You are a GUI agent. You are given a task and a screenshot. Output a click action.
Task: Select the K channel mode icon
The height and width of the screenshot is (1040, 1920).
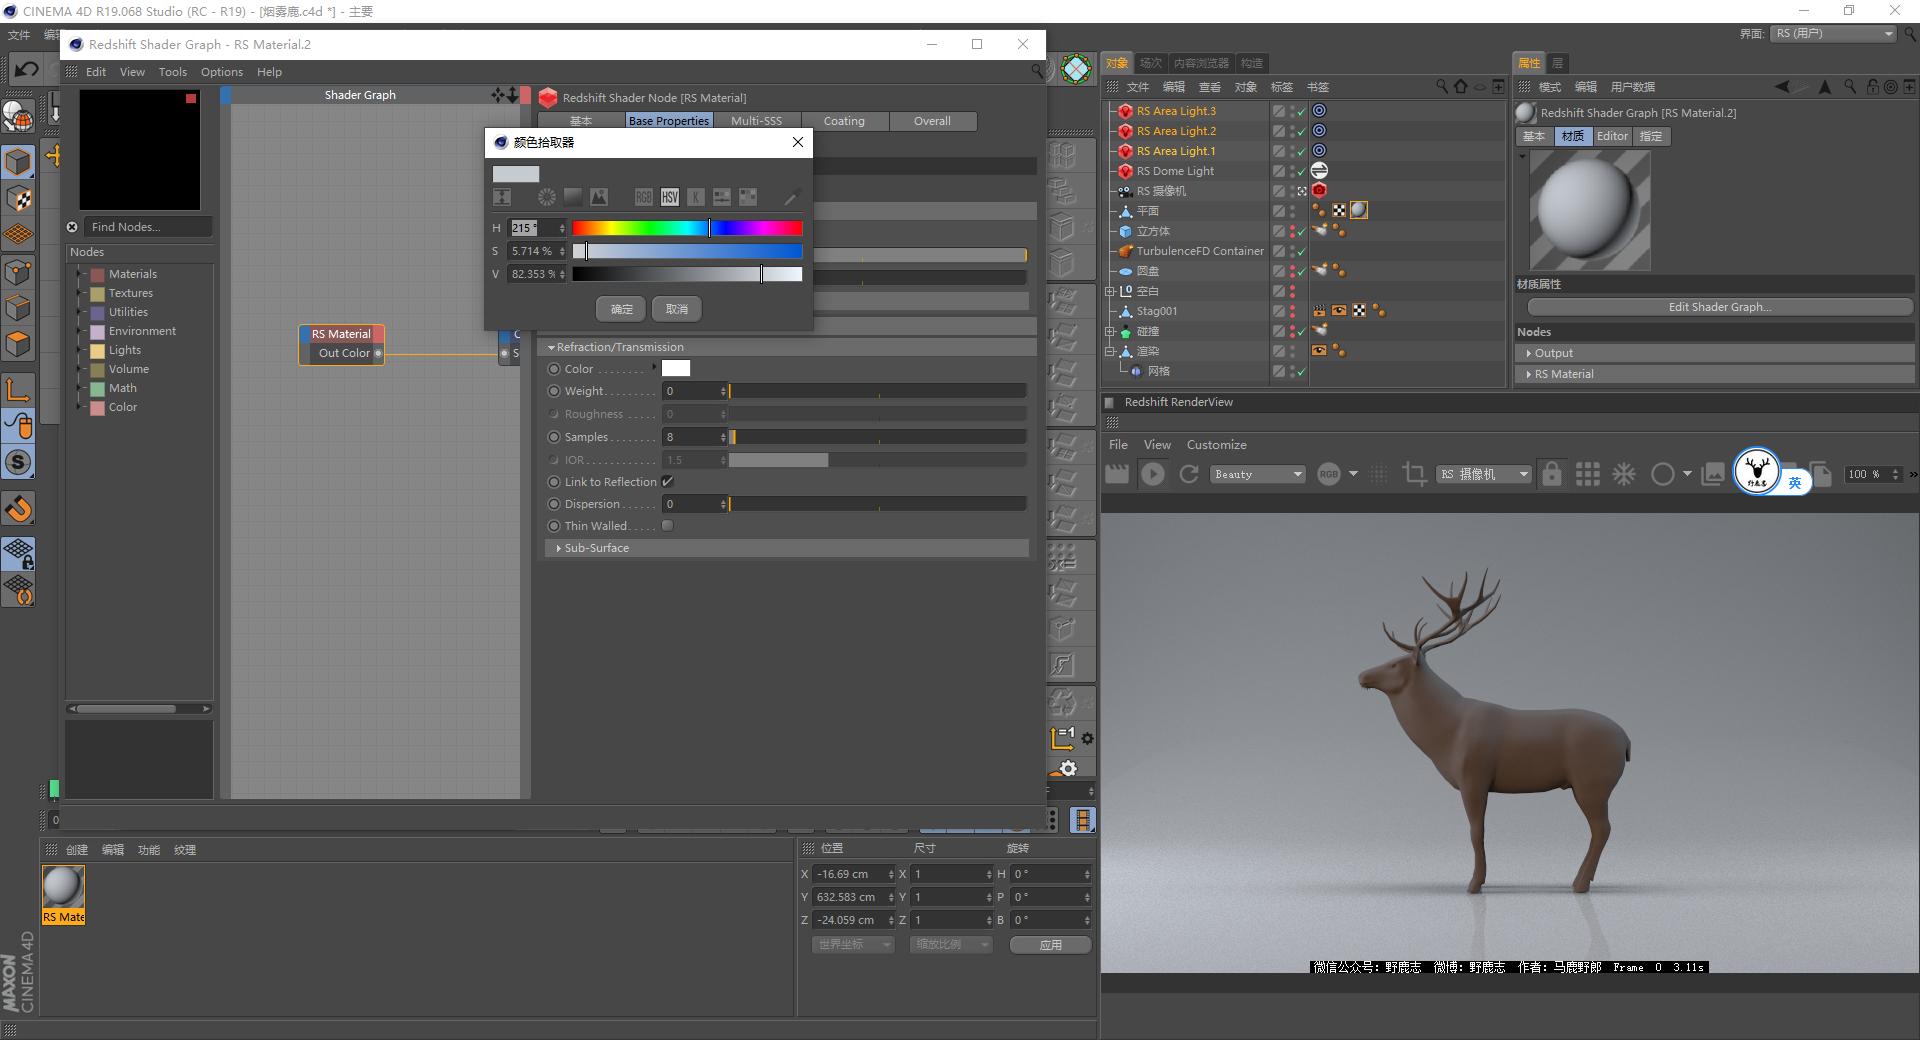click(695, 198)
